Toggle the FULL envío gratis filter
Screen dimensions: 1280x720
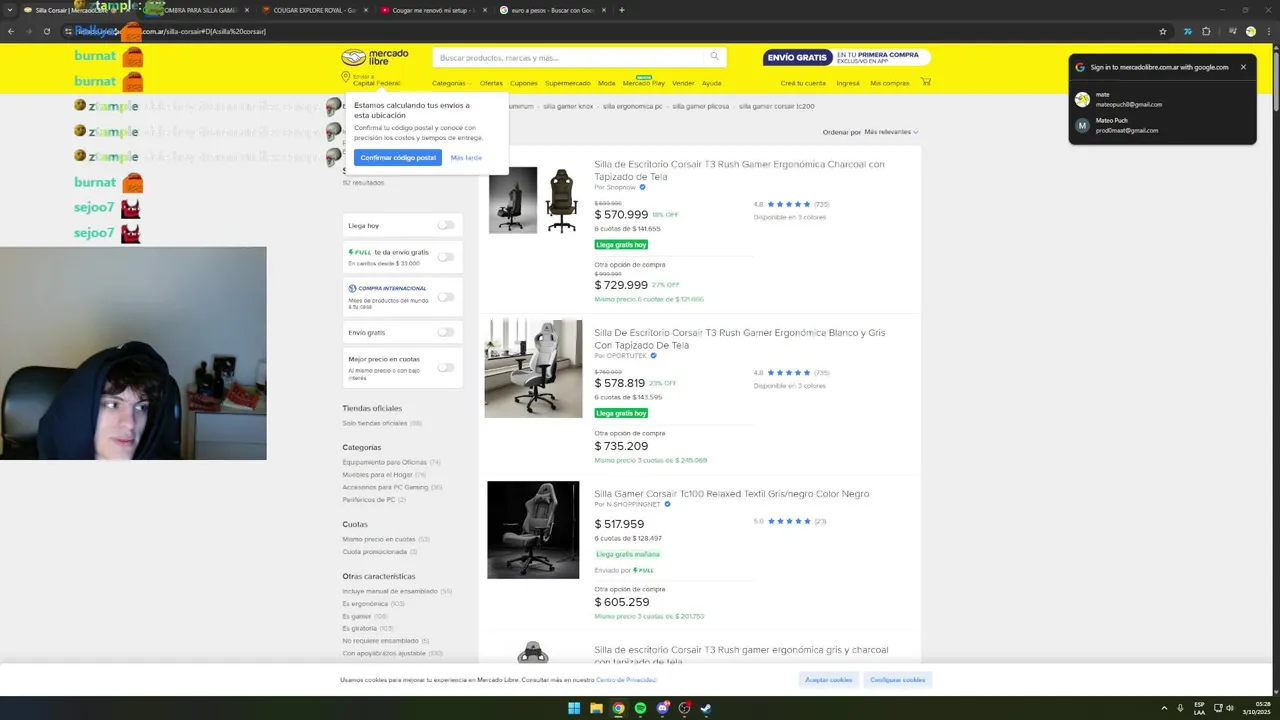446,257
